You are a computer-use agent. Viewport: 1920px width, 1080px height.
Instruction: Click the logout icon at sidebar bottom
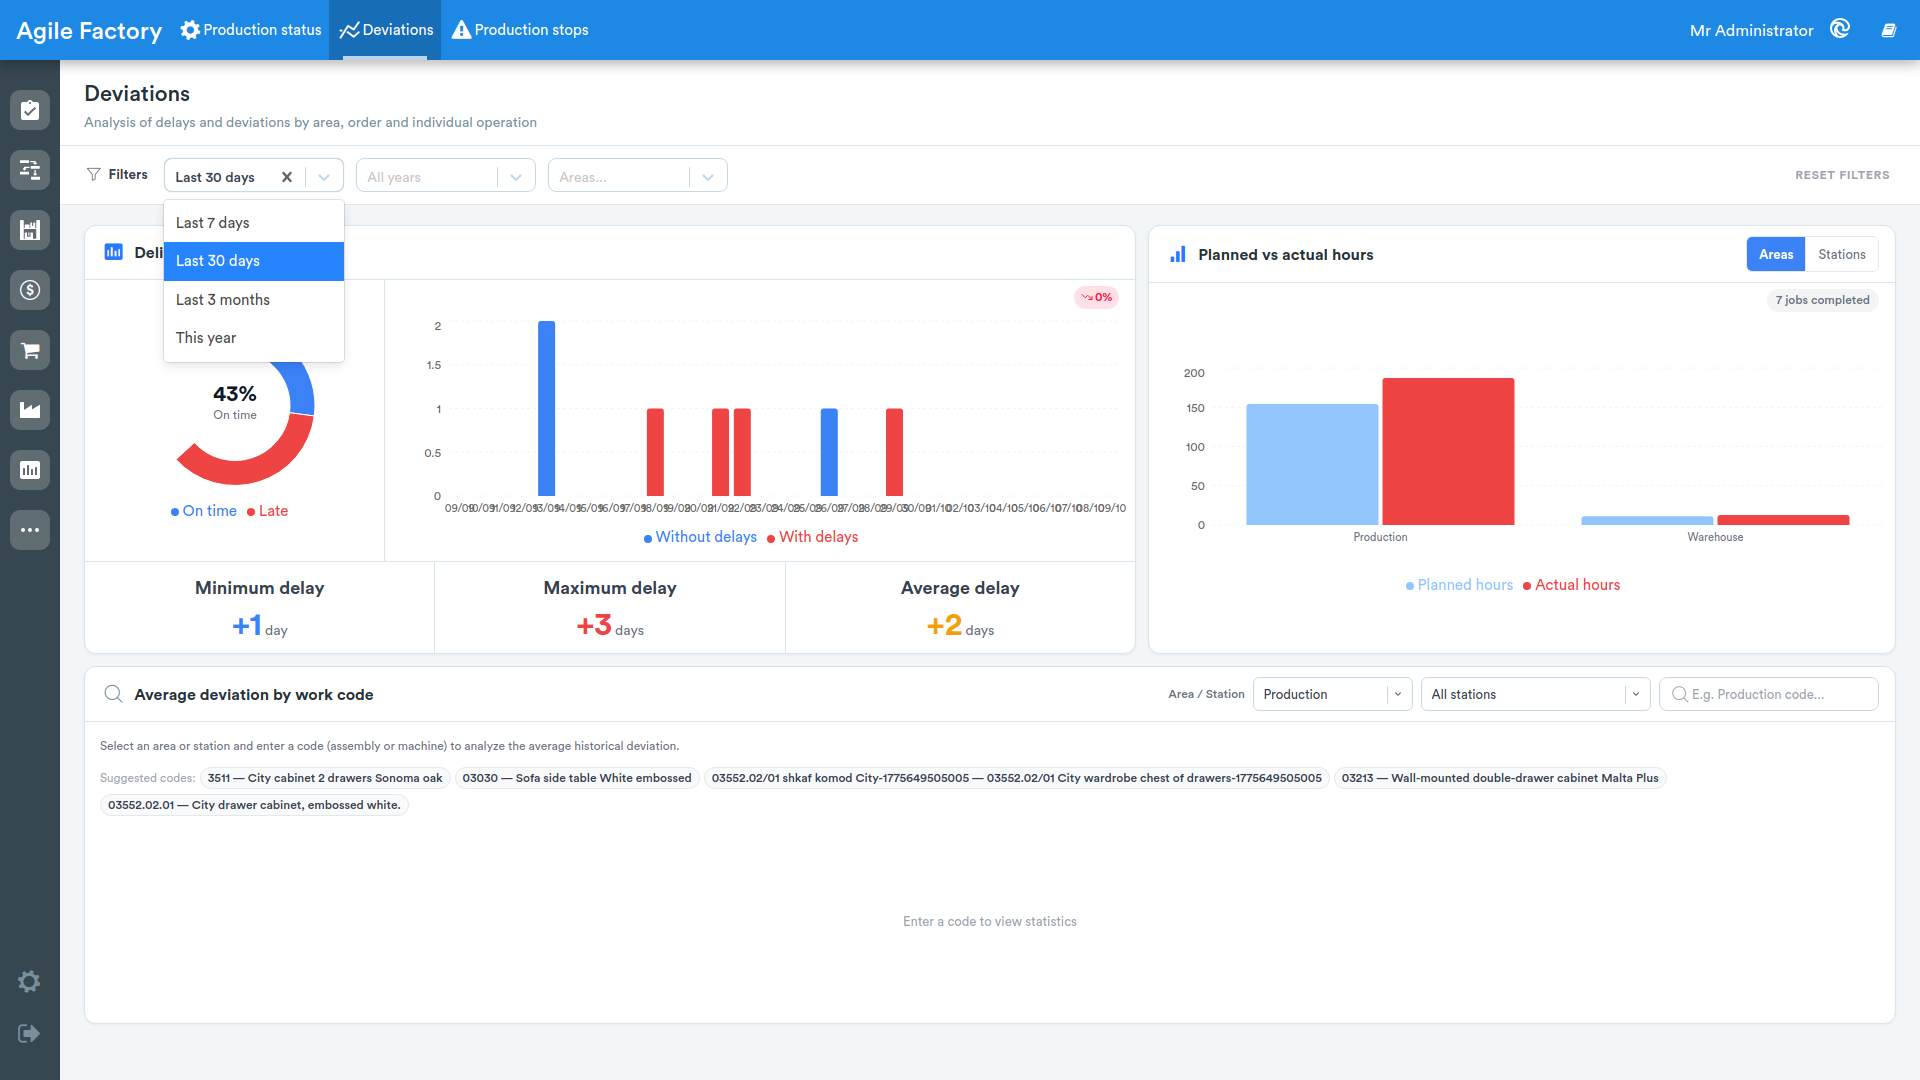pyautogui.click(x=29, y=1033)
